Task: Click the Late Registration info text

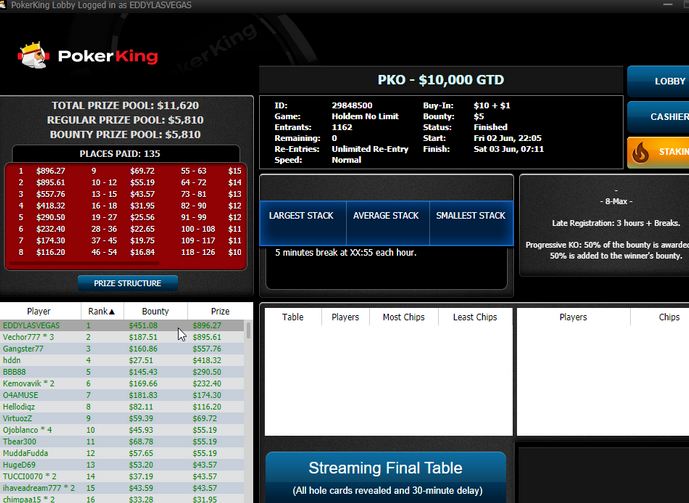Action: coord(616,223)
